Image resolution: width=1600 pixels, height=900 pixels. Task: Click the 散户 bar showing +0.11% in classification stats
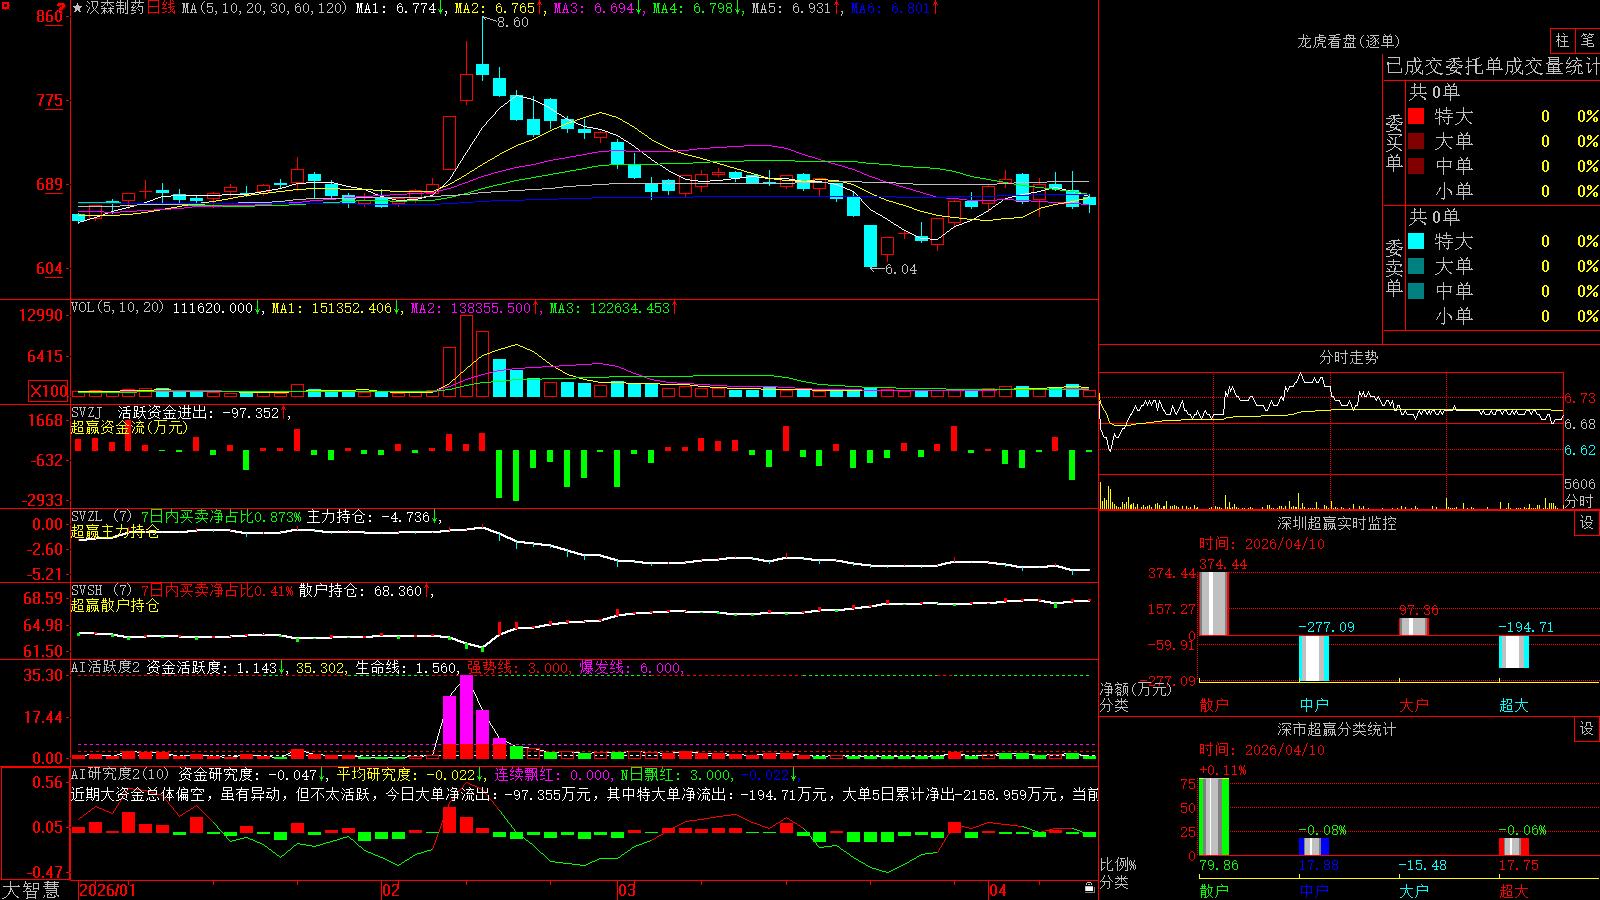(x=1214, y=816)
